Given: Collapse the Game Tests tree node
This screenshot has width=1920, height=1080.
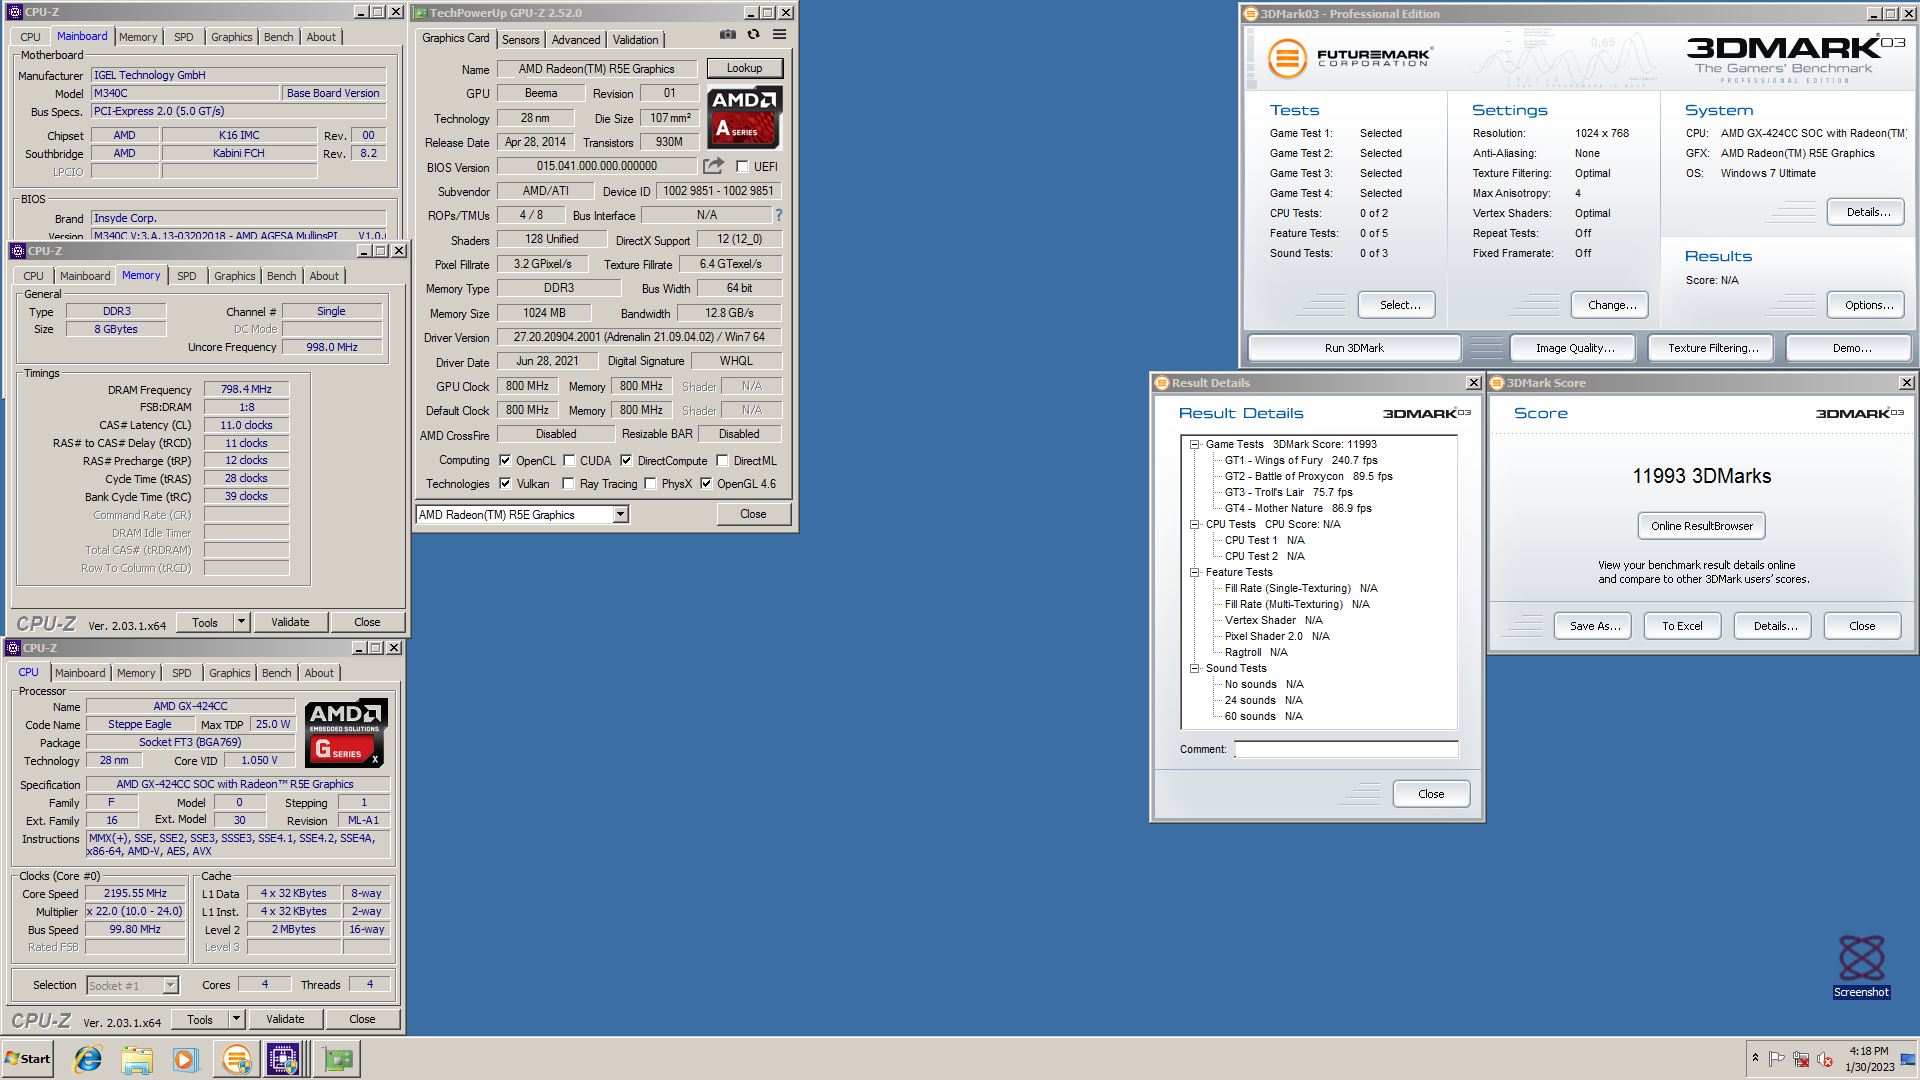Looking at the screenshot, I should (1194, 444).
